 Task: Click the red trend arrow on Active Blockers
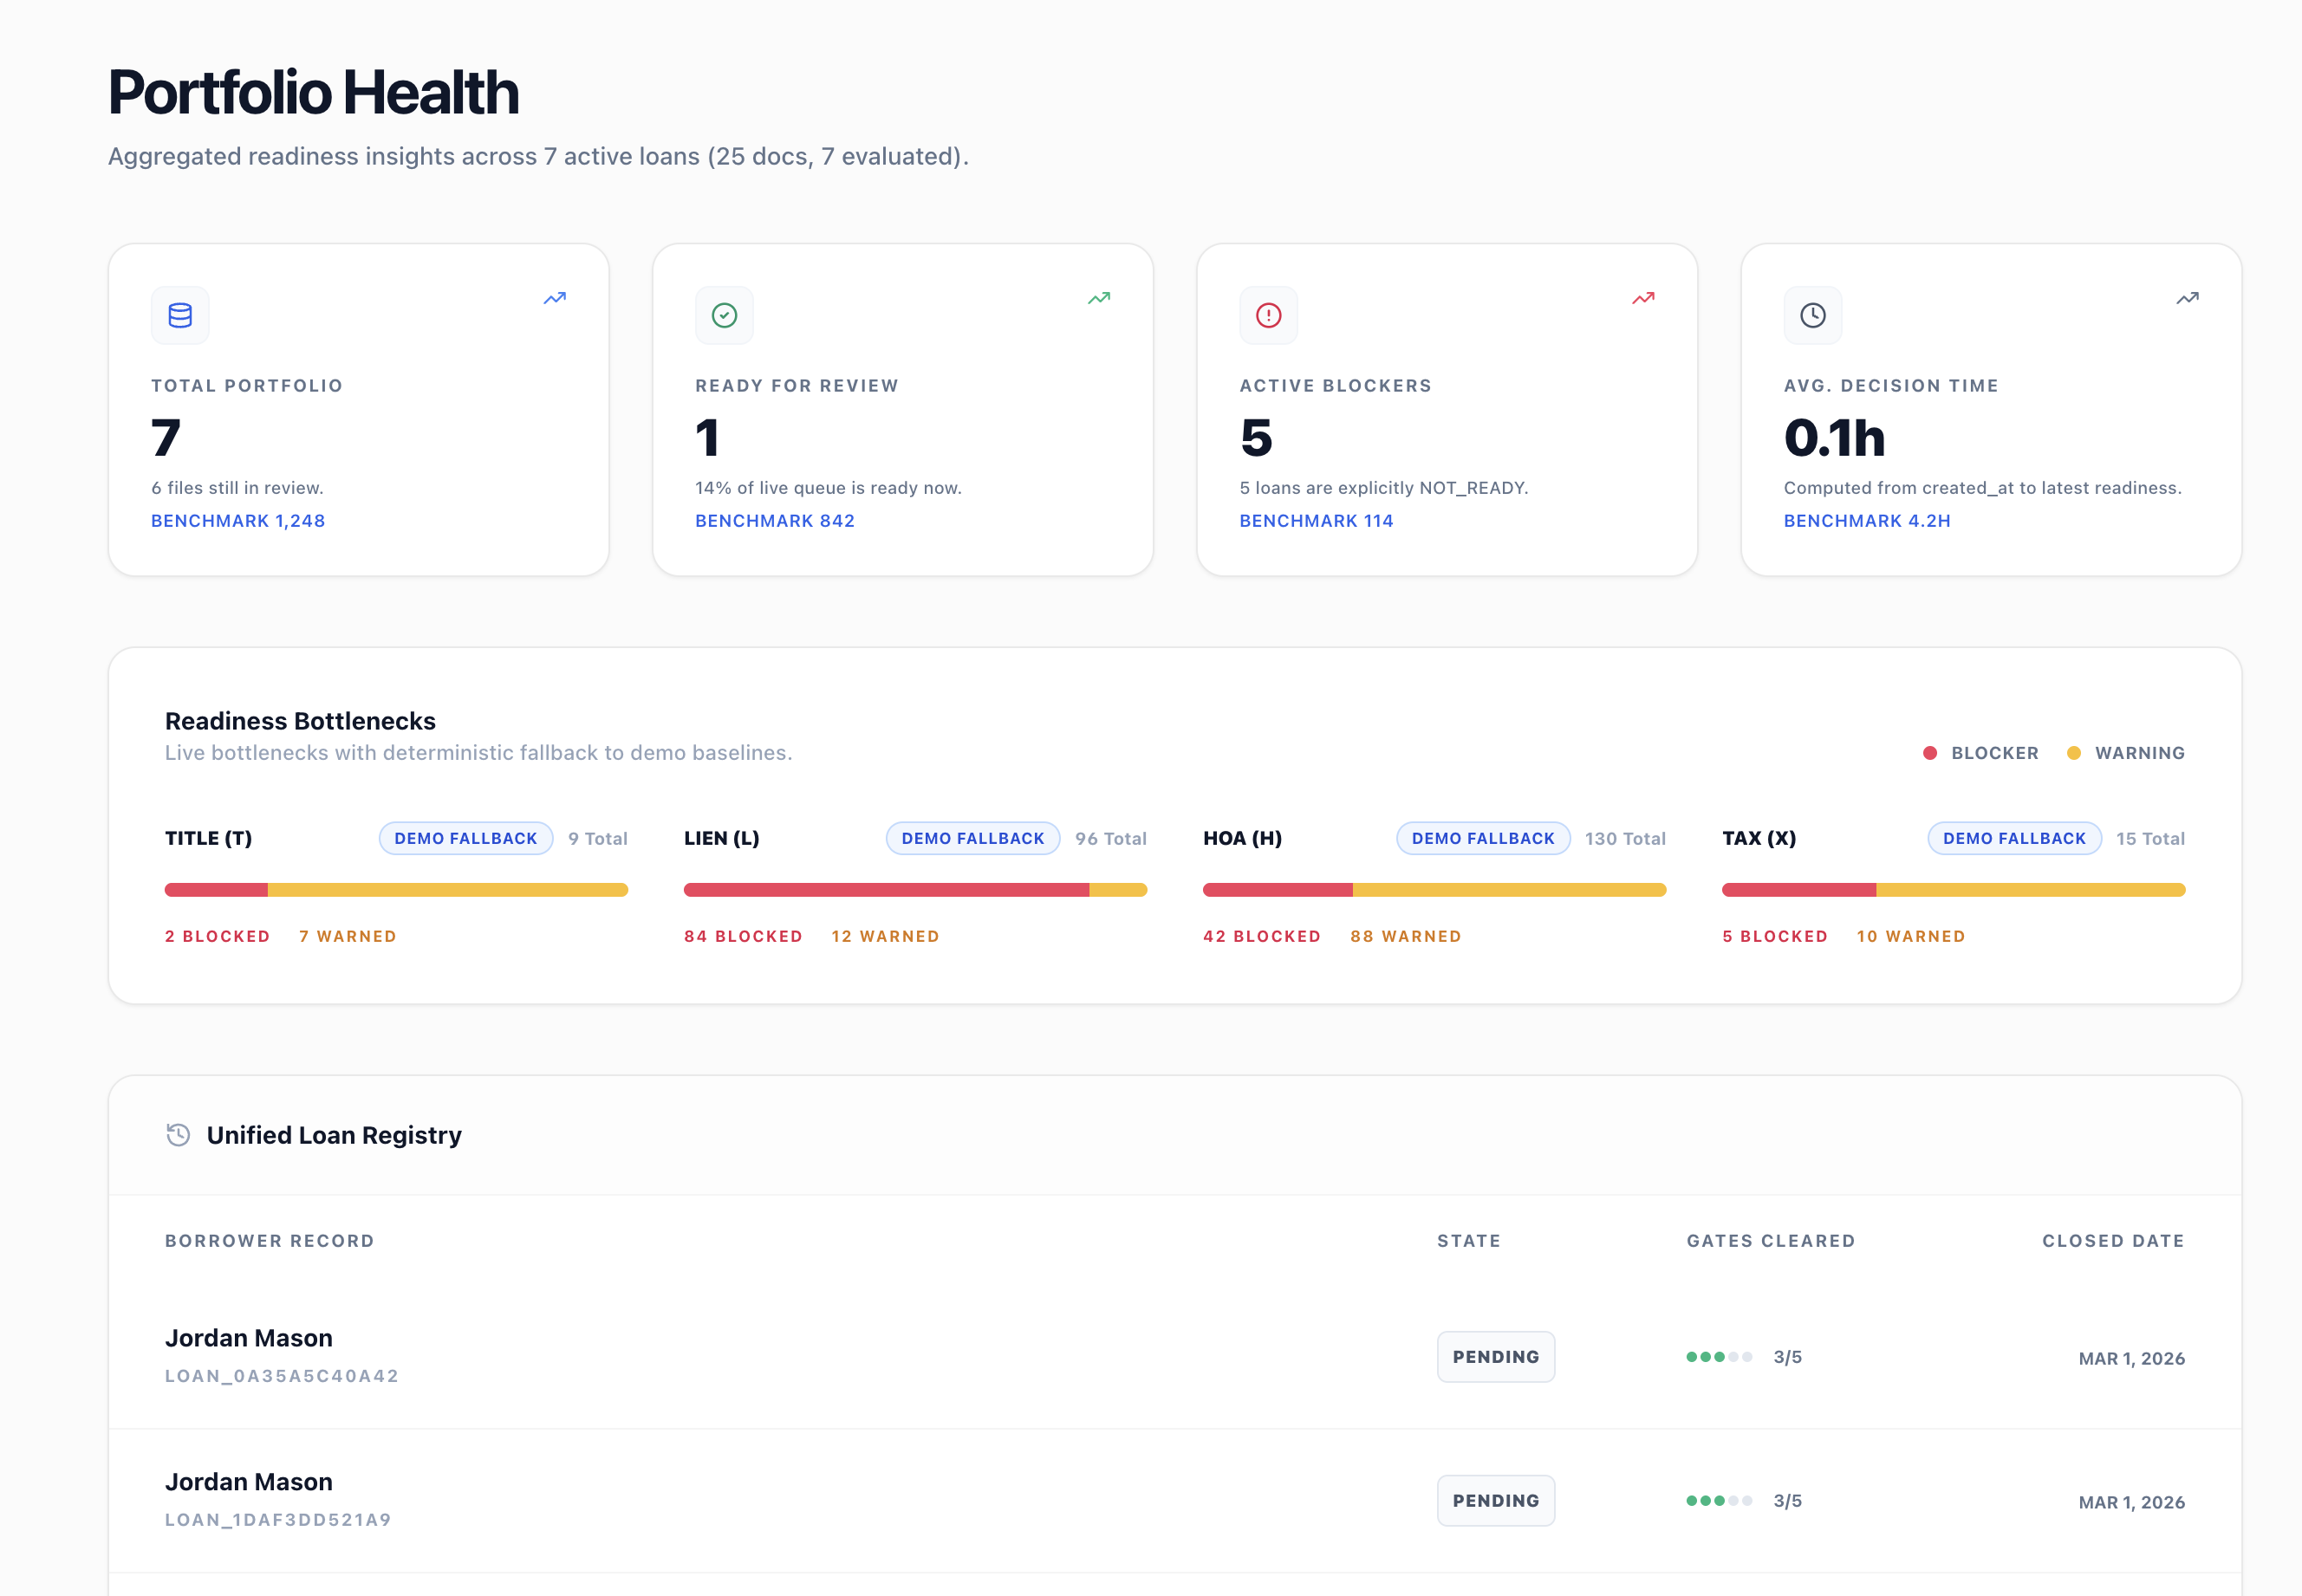click(1643, 298)
